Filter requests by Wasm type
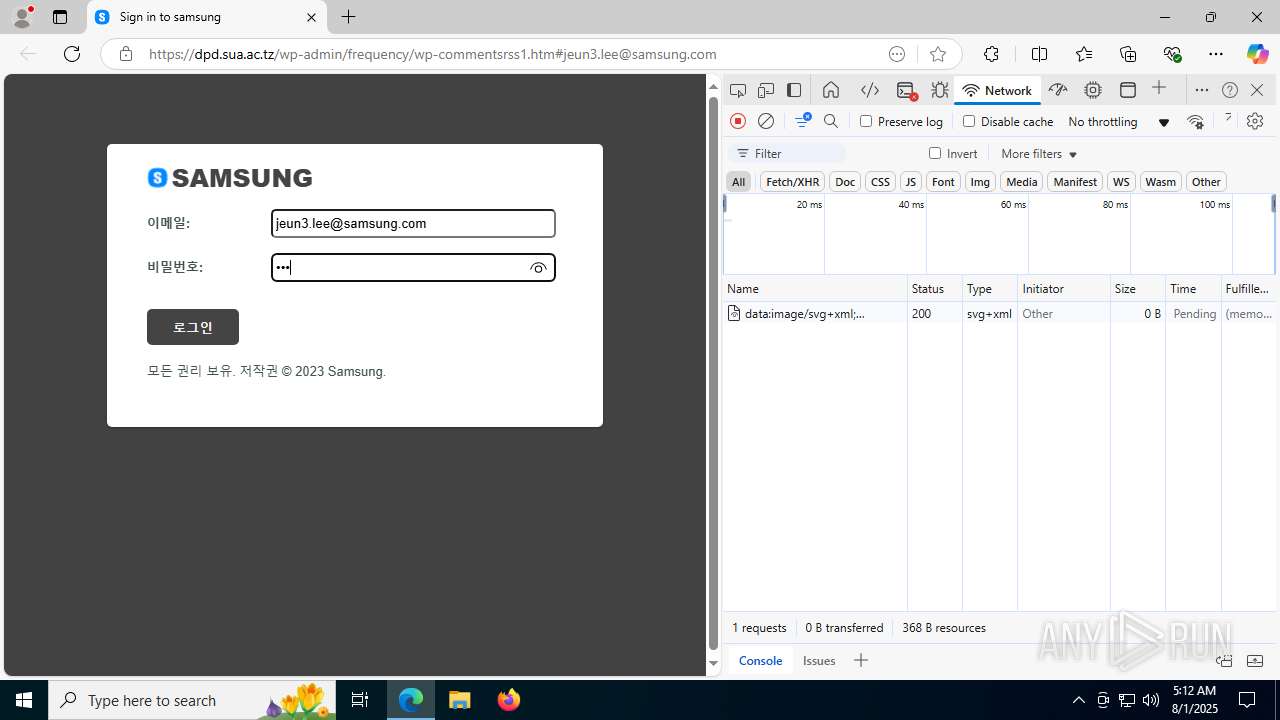The image size is (1280, 720). tap(1160, 182)
